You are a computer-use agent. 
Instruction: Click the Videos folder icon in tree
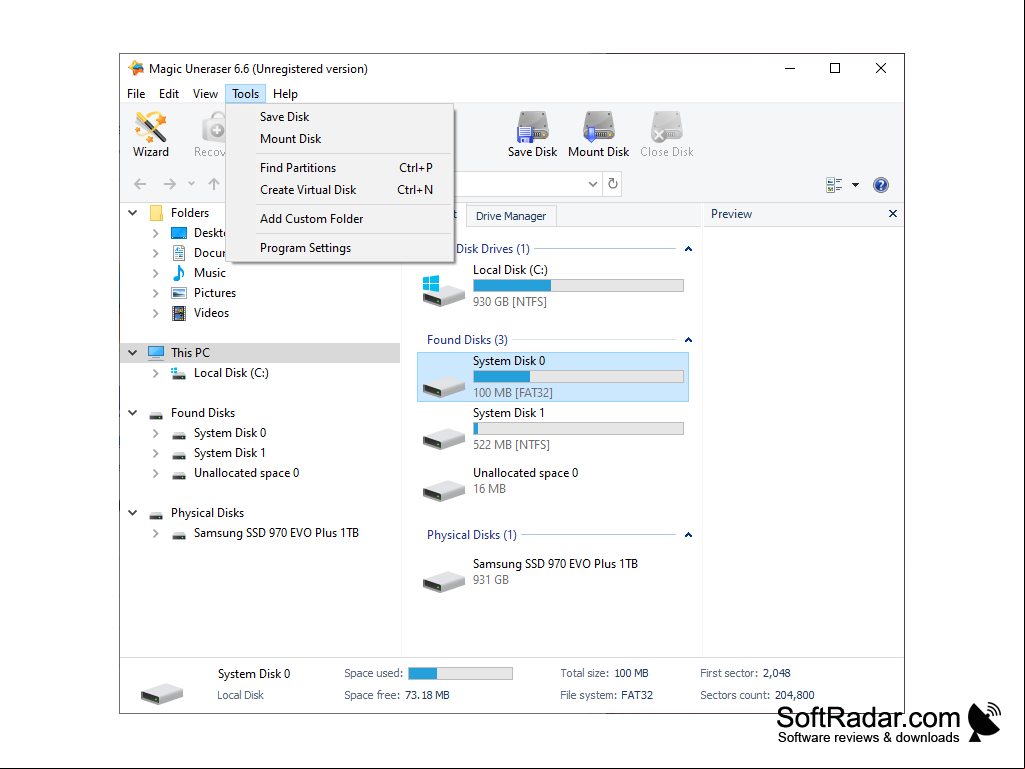tap(178, 313)
